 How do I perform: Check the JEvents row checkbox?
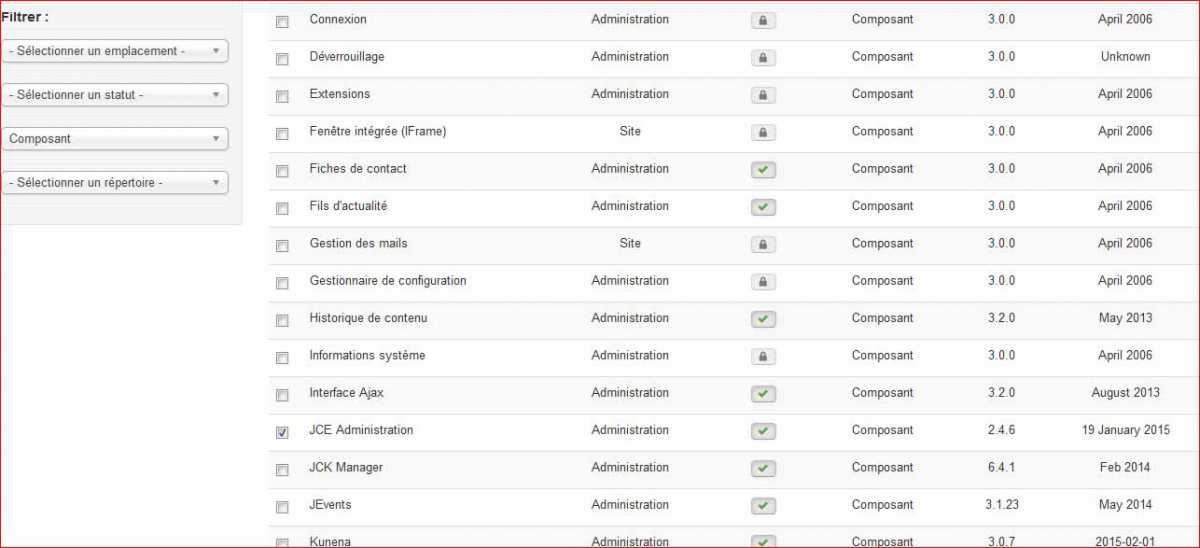point(282,507)
